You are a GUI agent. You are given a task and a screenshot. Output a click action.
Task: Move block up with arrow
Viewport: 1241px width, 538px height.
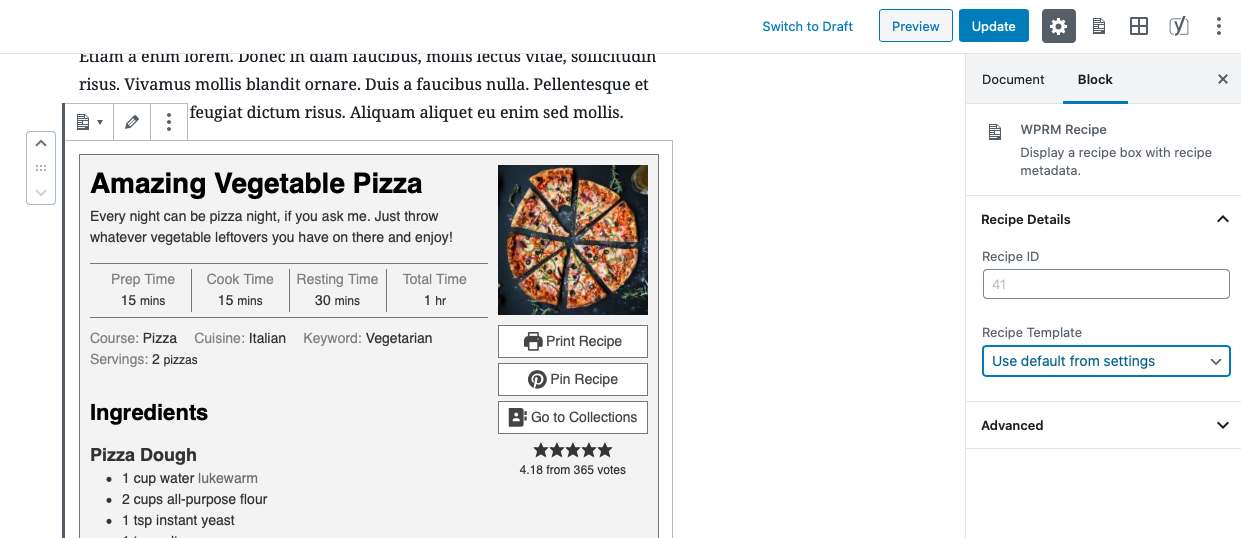41,144
